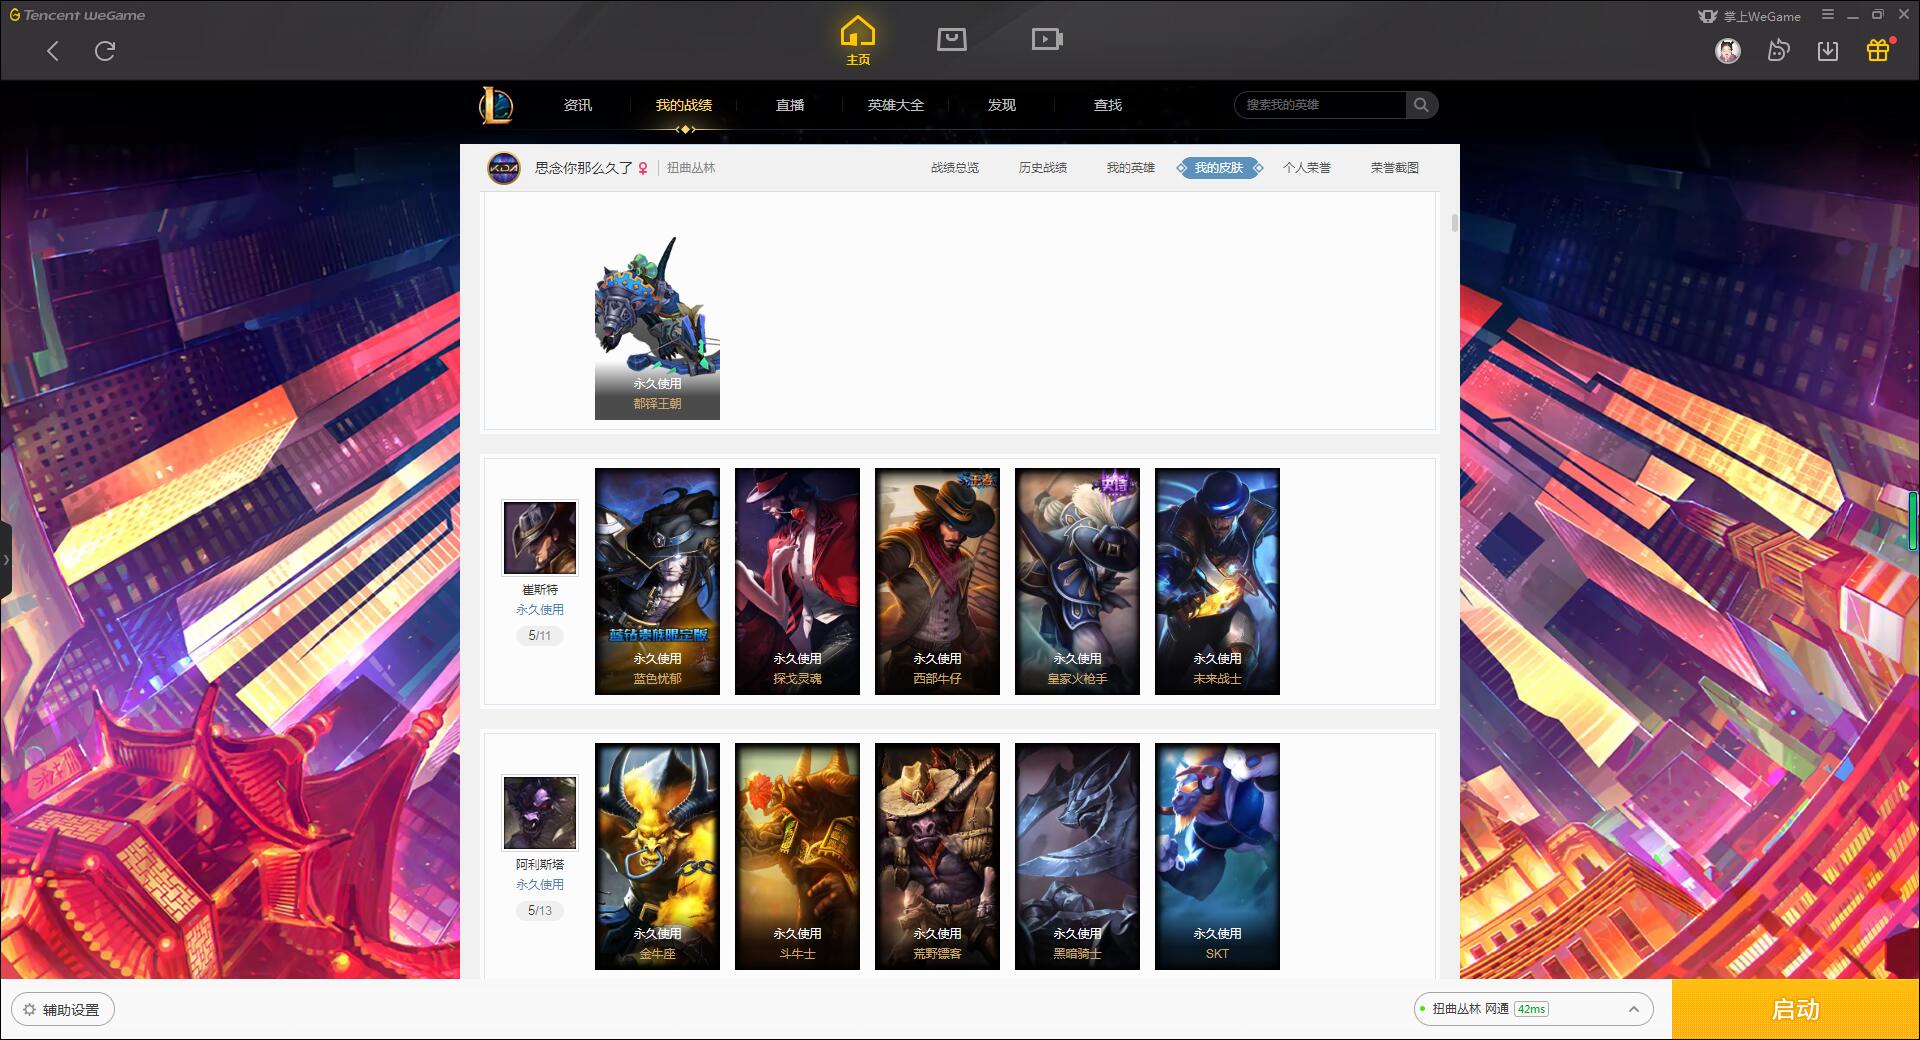Click the 崔斯特 champion portrait

540,538
